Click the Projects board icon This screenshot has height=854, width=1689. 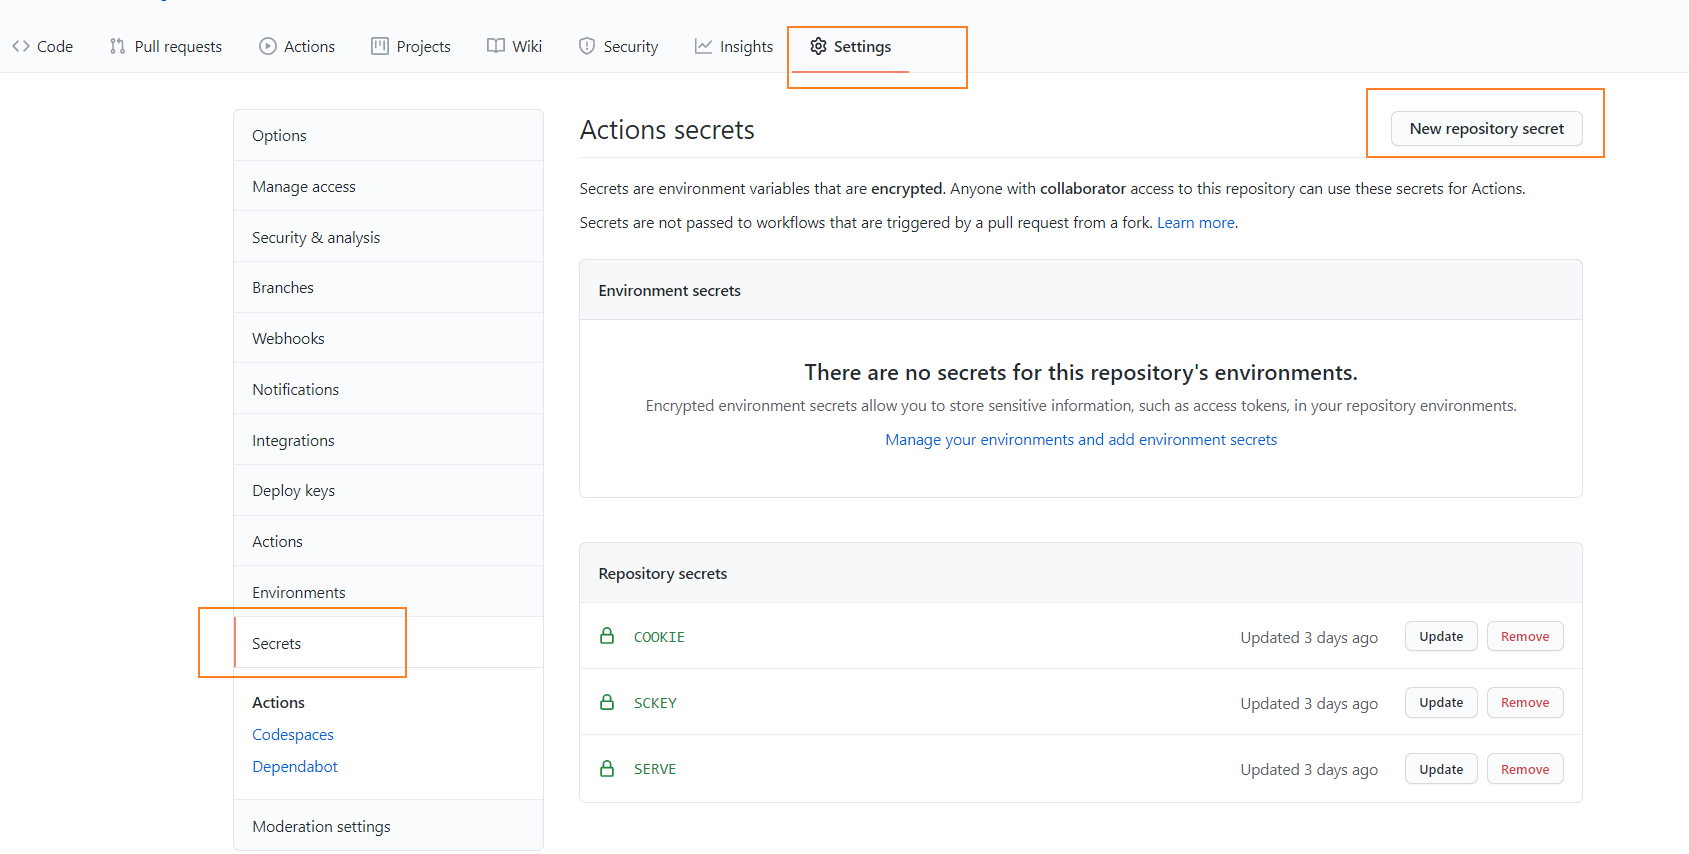(x=380, y=46)
